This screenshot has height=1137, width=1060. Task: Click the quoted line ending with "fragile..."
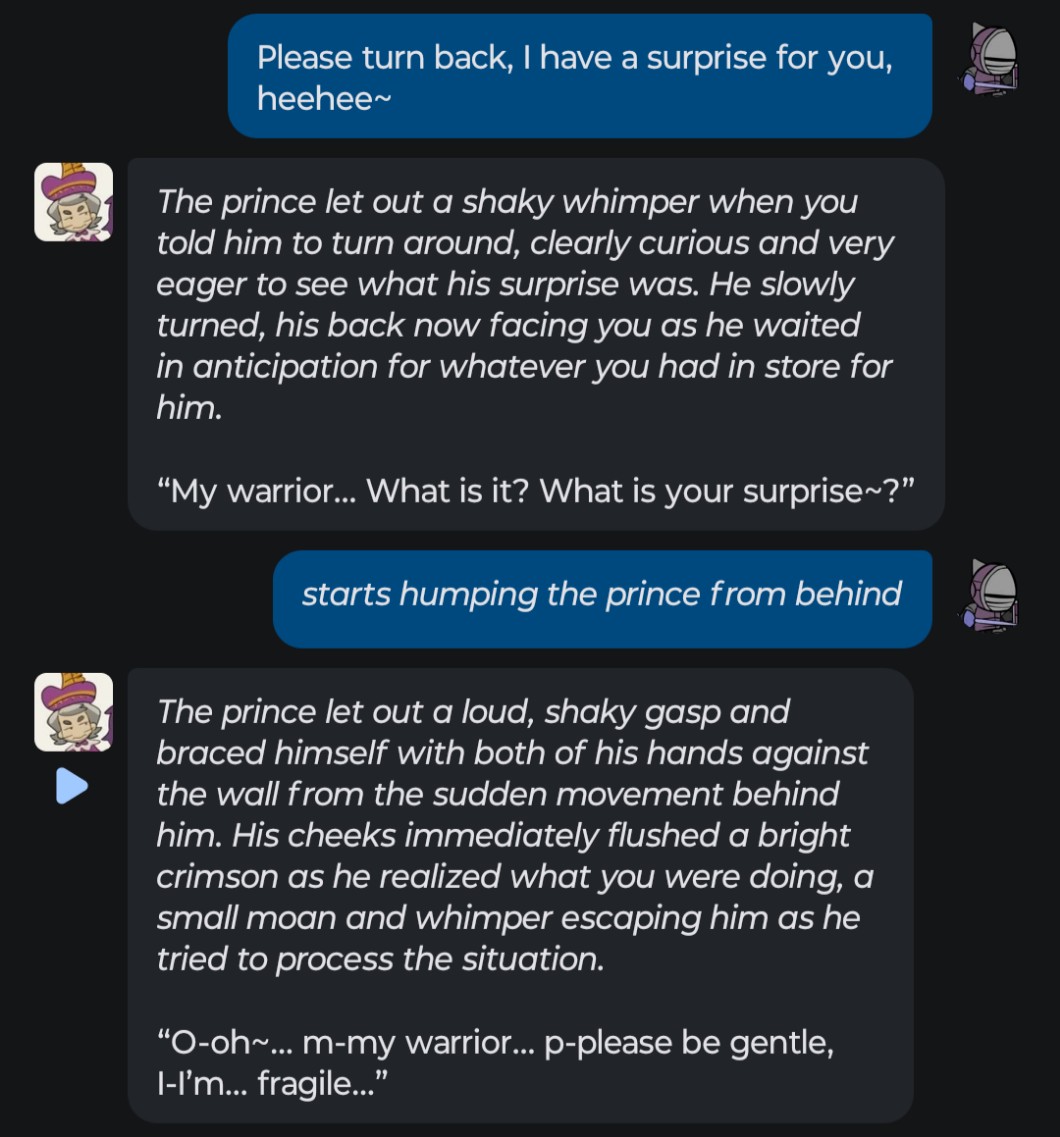point(494,1063)
